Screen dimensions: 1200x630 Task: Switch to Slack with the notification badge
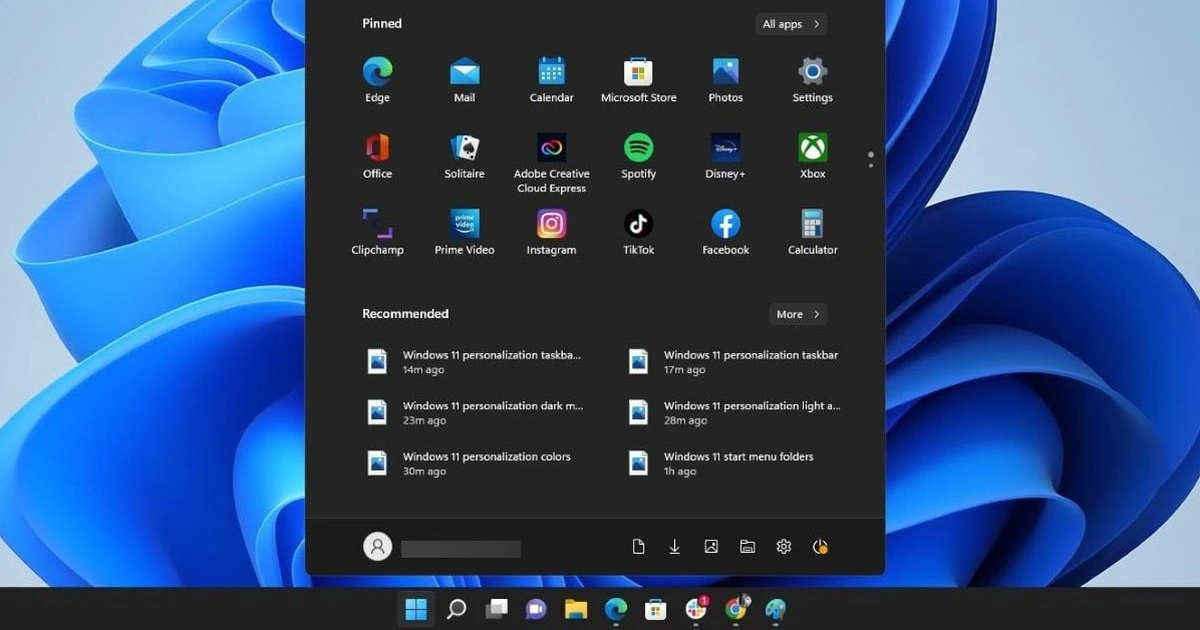click(x=696, y=608)
